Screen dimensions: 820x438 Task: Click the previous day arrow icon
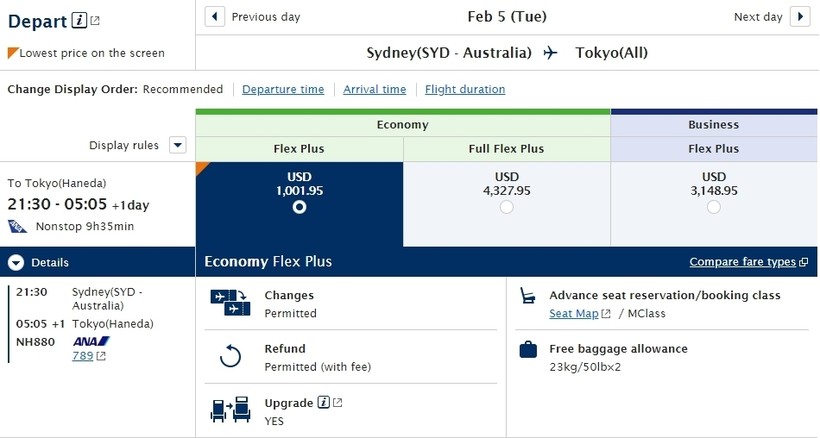[214, 16]
